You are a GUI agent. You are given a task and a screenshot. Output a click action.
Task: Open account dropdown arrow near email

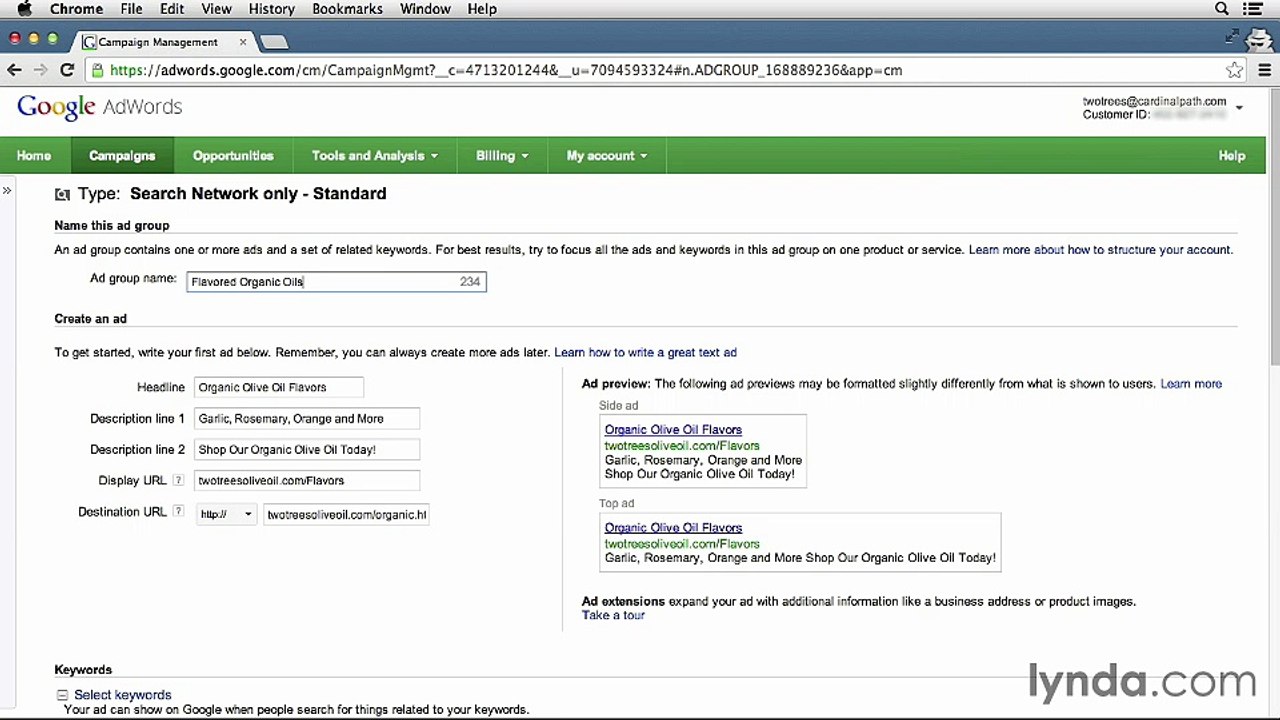pyautogui.click(x=1239, y=107)
